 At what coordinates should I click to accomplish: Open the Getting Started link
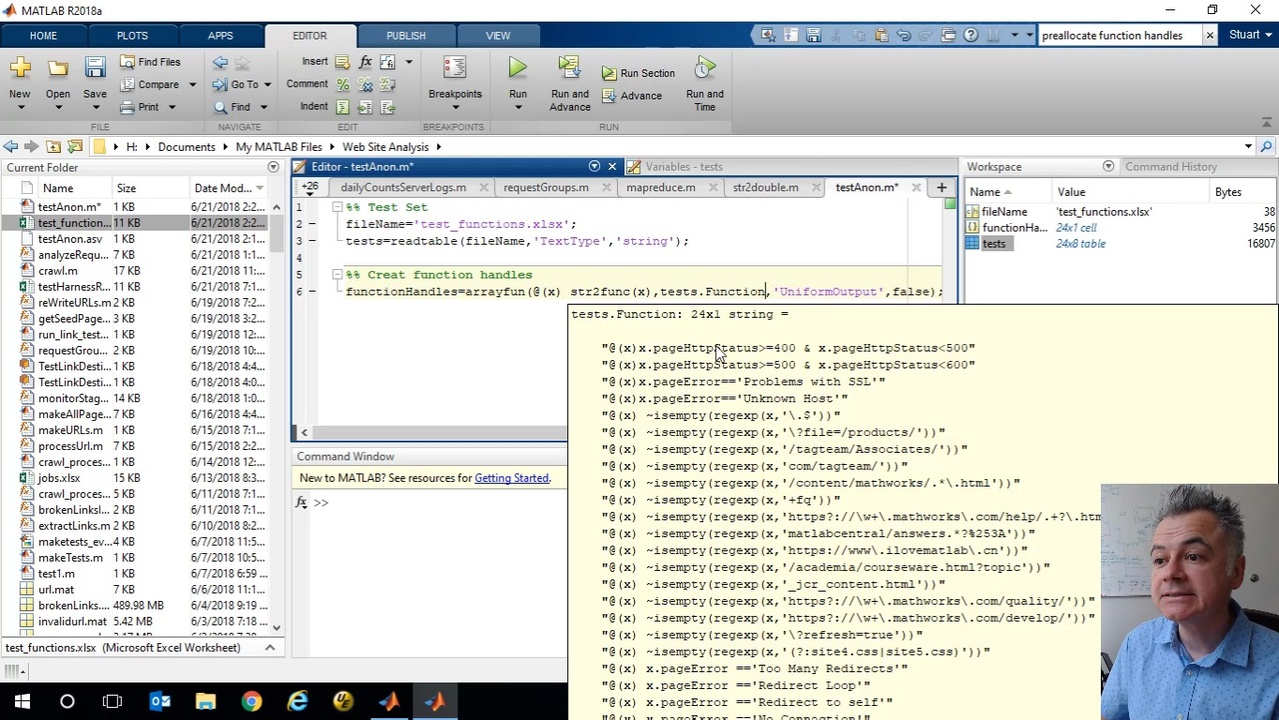511,478
